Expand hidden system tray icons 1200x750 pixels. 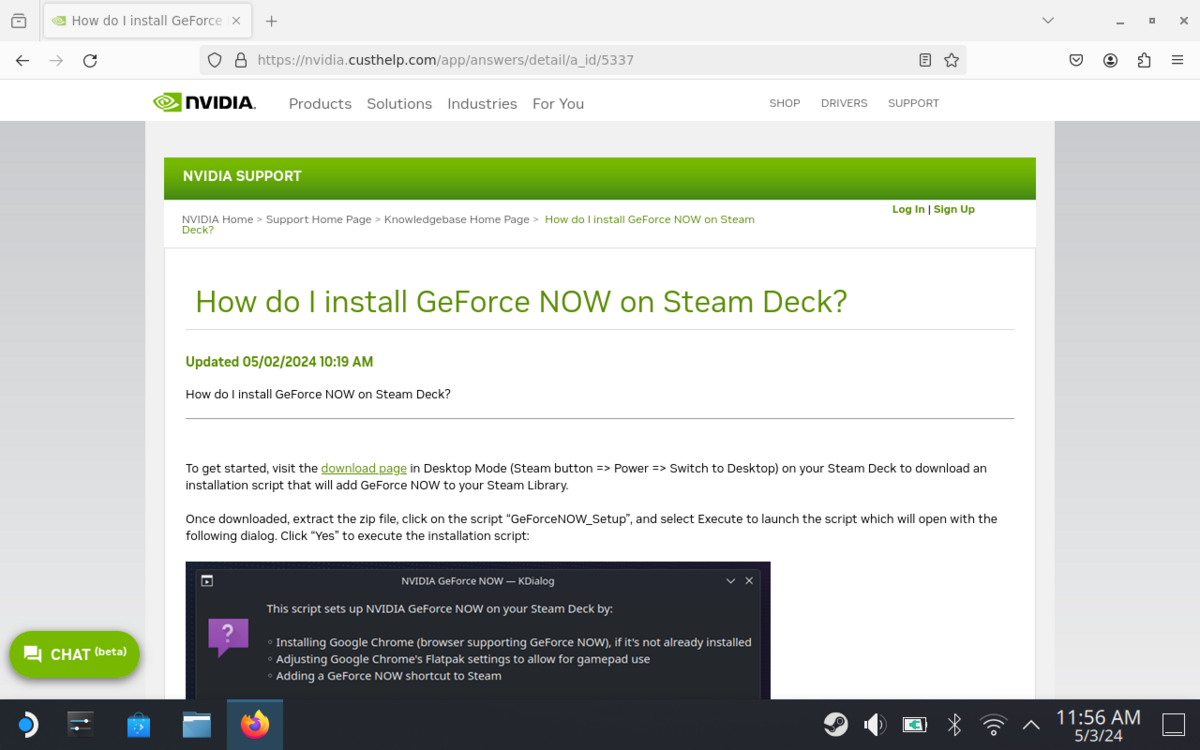(1031, 725)
